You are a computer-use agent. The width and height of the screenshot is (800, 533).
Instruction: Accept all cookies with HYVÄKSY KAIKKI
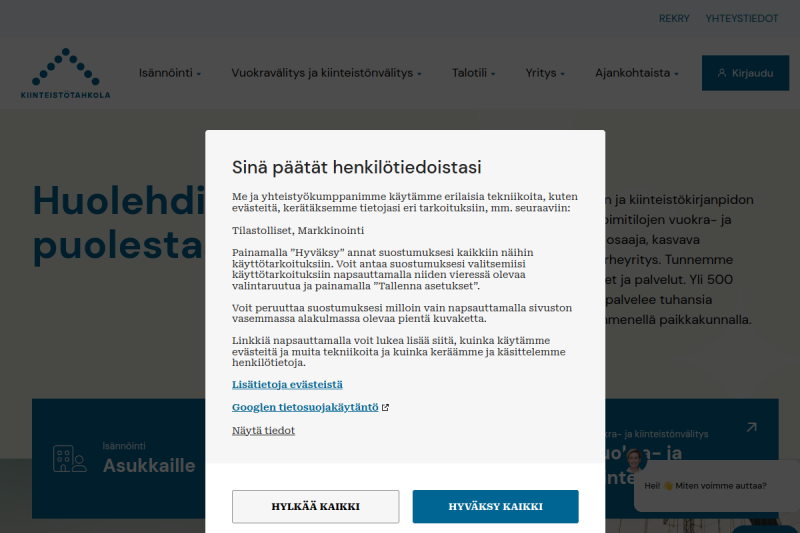tap(495, 506)
